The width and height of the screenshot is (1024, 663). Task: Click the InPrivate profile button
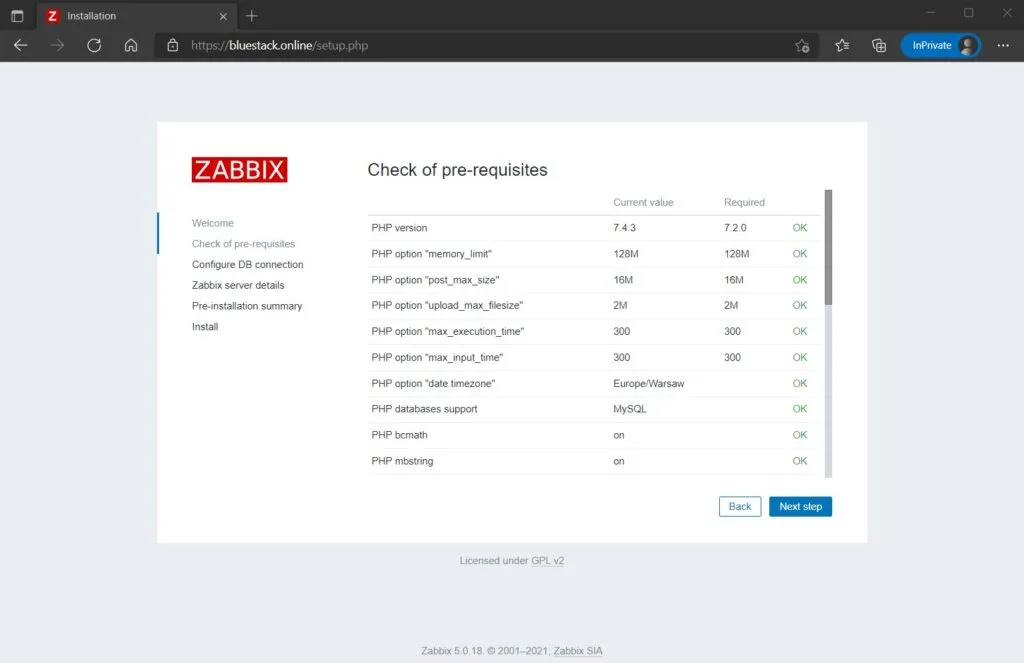pos(940,45)
